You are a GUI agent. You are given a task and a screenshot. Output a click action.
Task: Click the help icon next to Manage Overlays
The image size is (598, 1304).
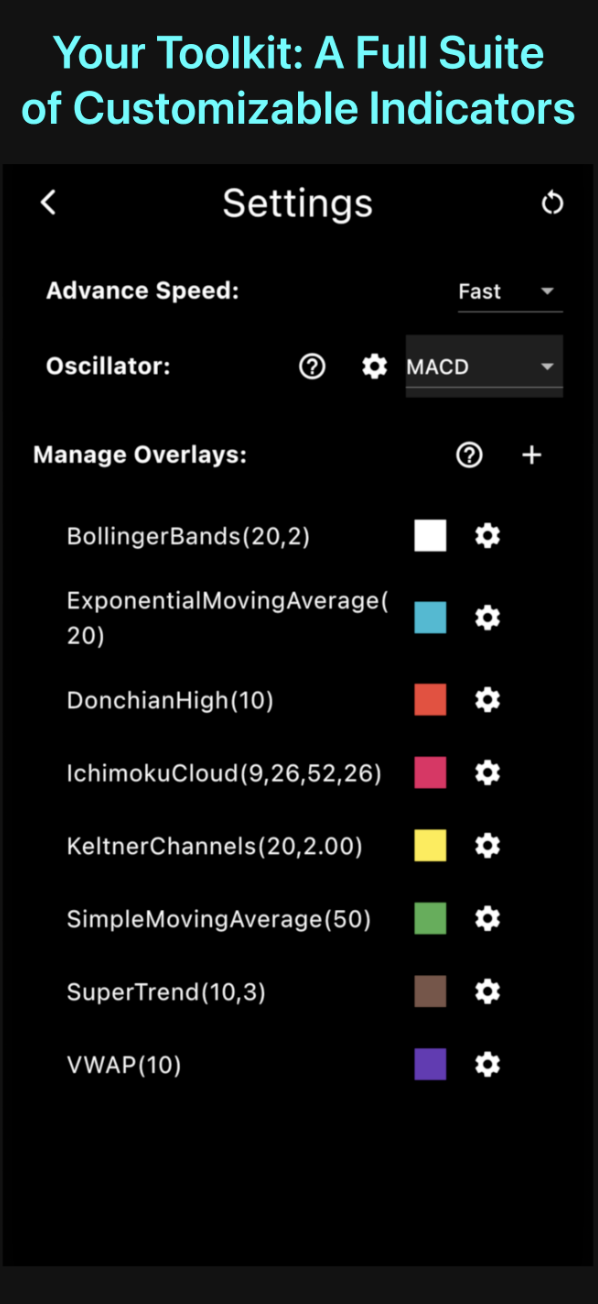pyautogui.click(x=469, y=455)
